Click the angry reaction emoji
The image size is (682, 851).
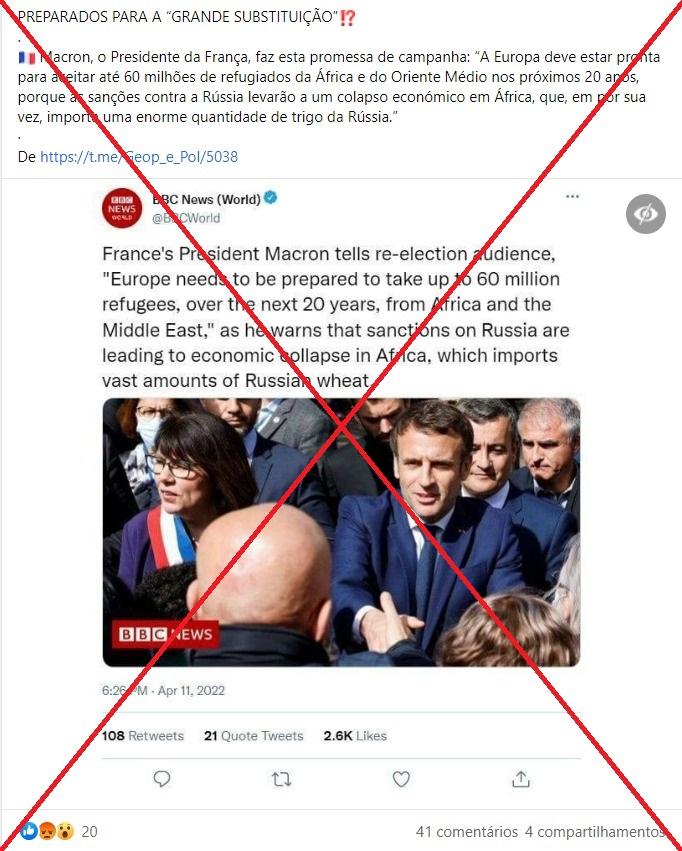point(47,831)
